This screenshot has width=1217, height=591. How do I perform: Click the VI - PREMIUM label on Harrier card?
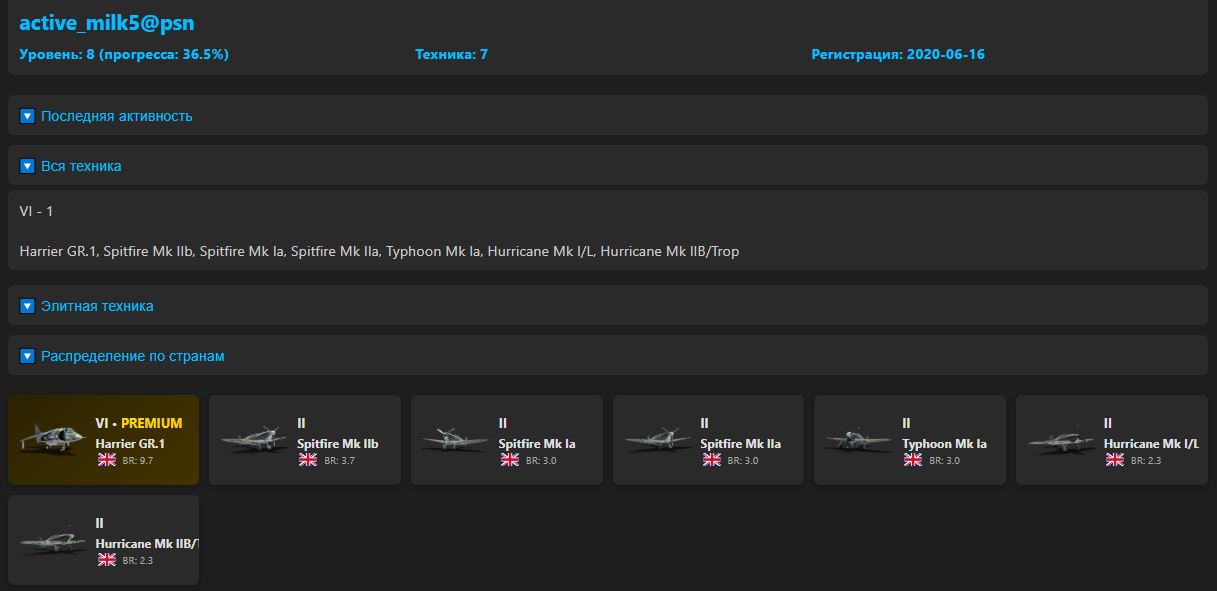[x=139, y=423]
